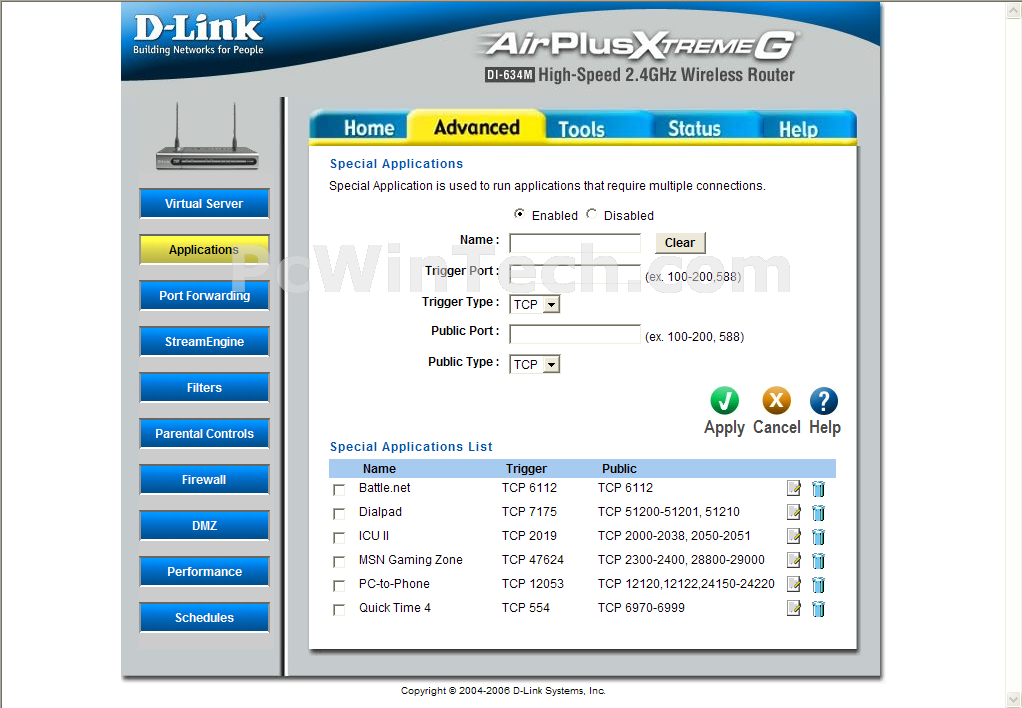1022x708 pixels.
Task: Select the Disabled radio button
Action: [591, 214]
